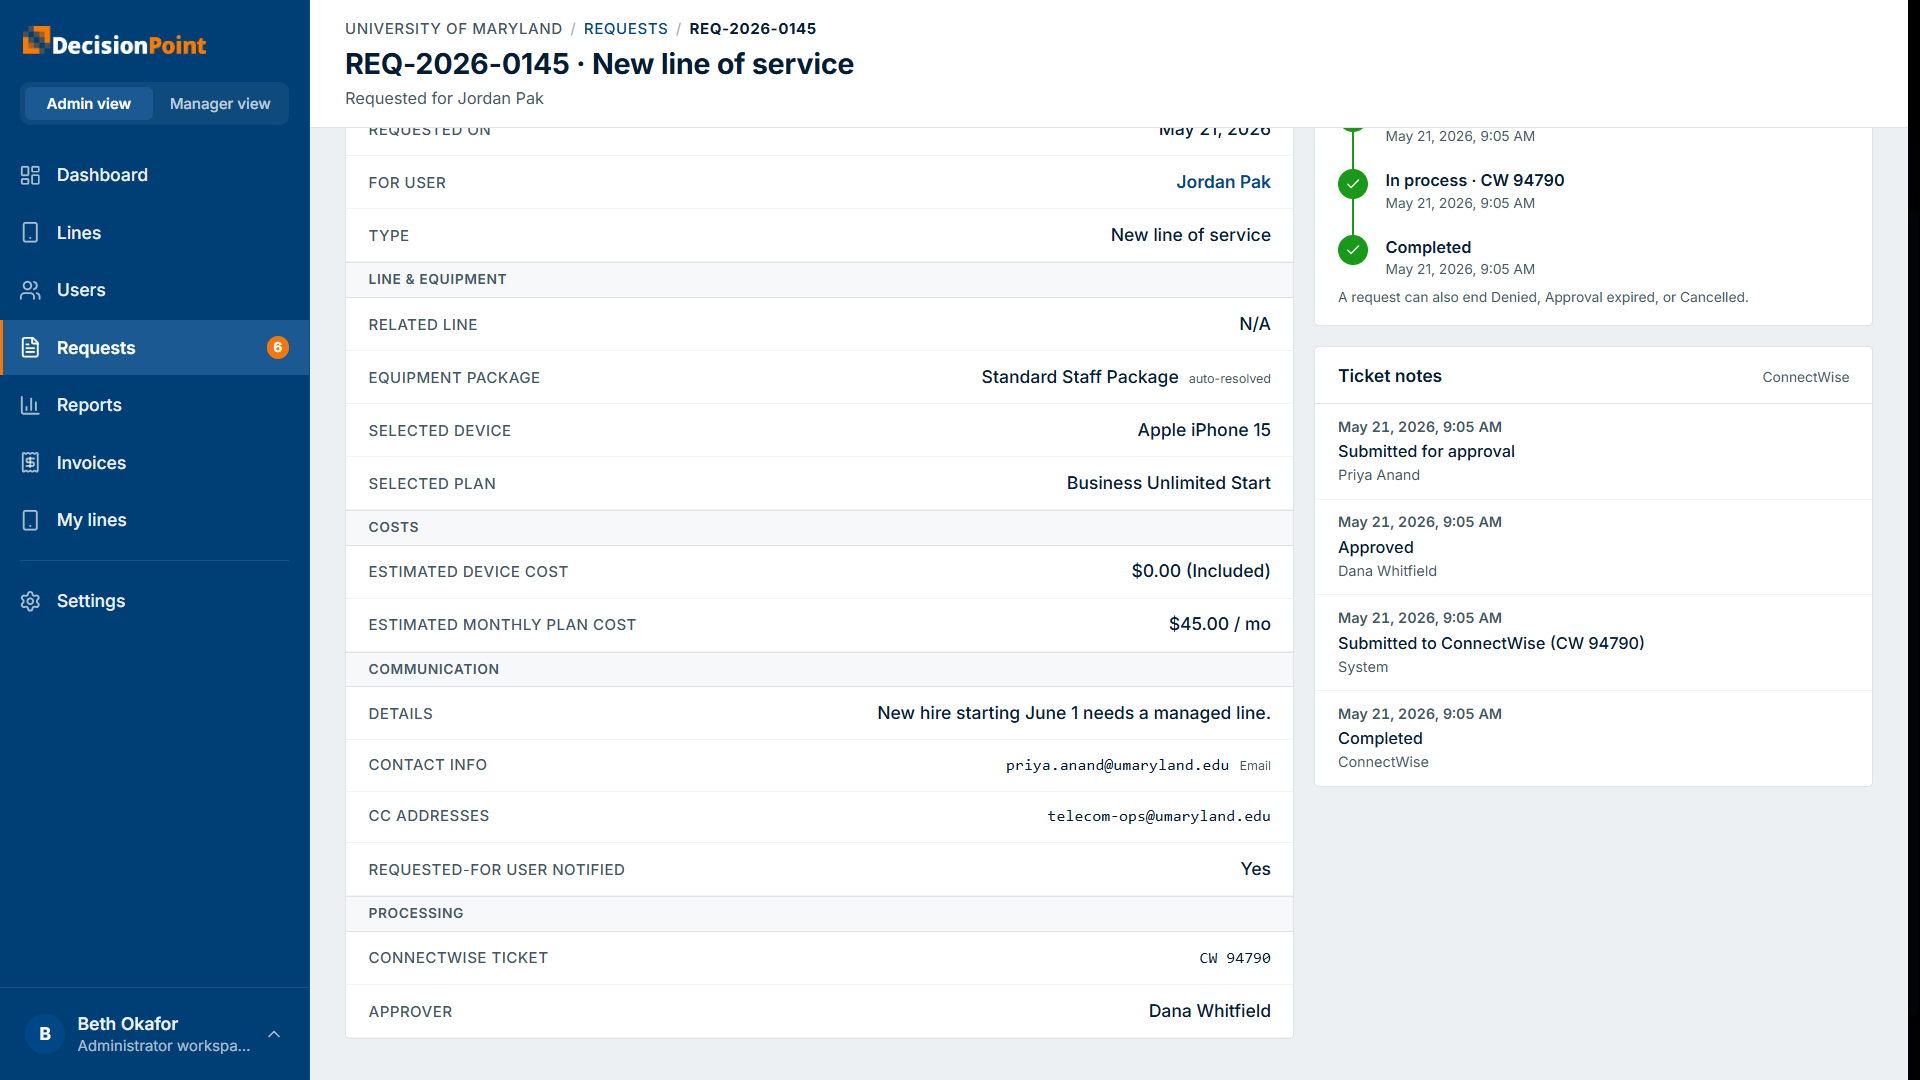Click Submitted to ConnectWise (CW 94790) note

[1491, 643]
